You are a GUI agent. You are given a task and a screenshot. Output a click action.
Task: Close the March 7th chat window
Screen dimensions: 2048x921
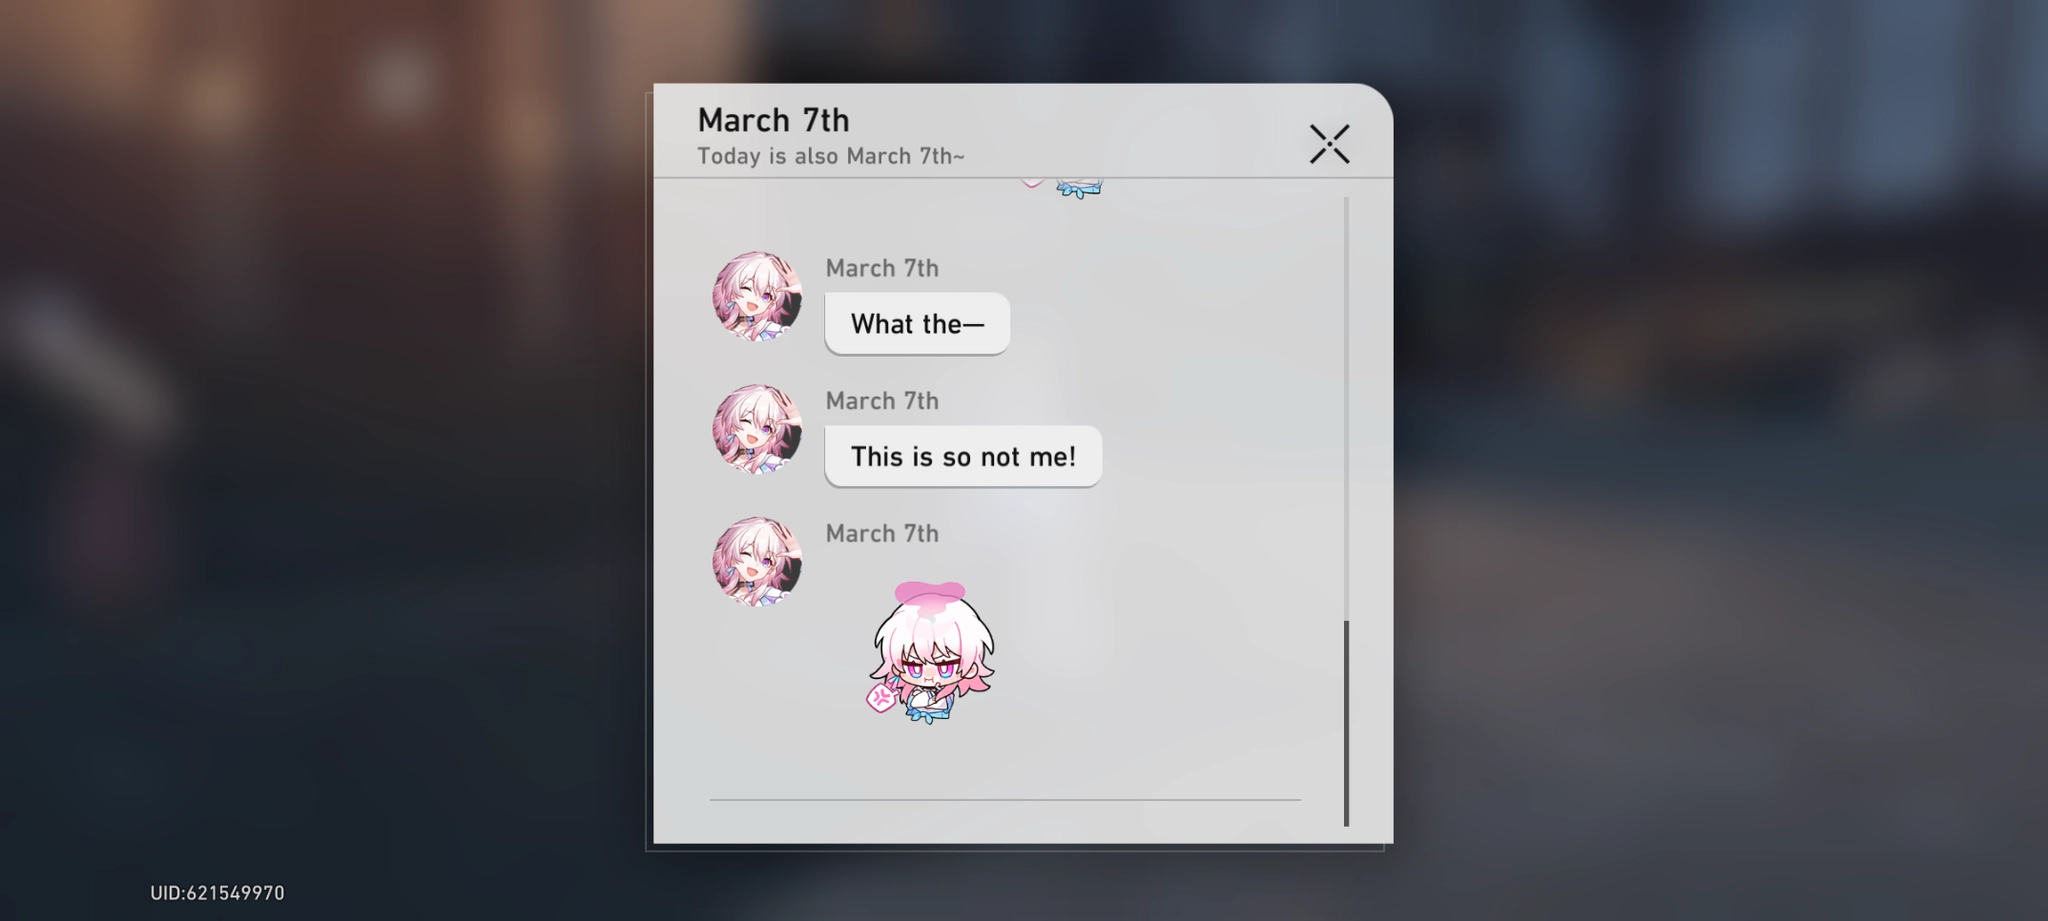1329,144
